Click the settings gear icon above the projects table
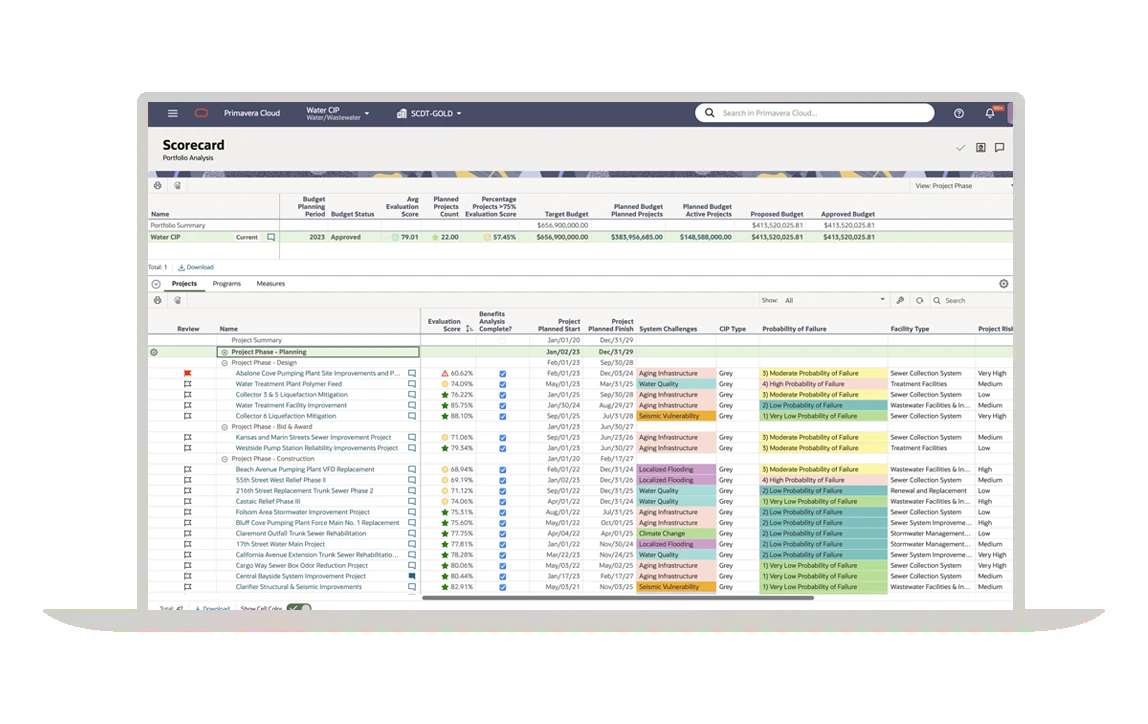 pos(1003,284)
